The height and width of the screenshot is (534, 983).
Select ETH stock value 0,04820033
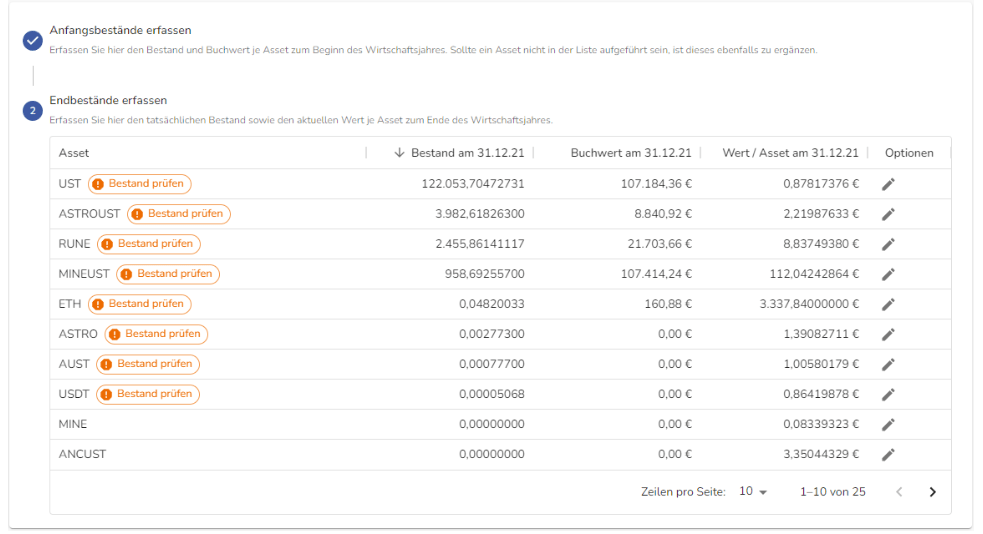pos(492,304)
